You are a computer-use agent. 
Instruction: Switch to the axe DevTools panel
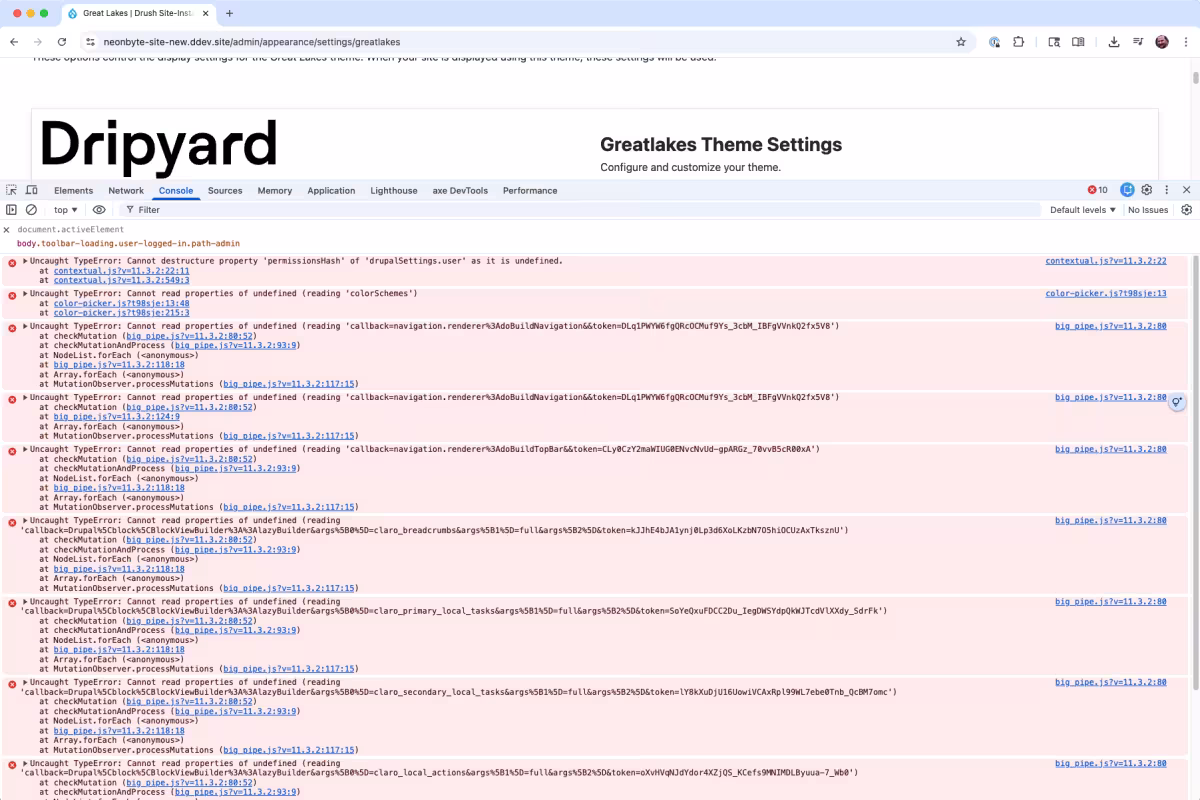(460, 190)
